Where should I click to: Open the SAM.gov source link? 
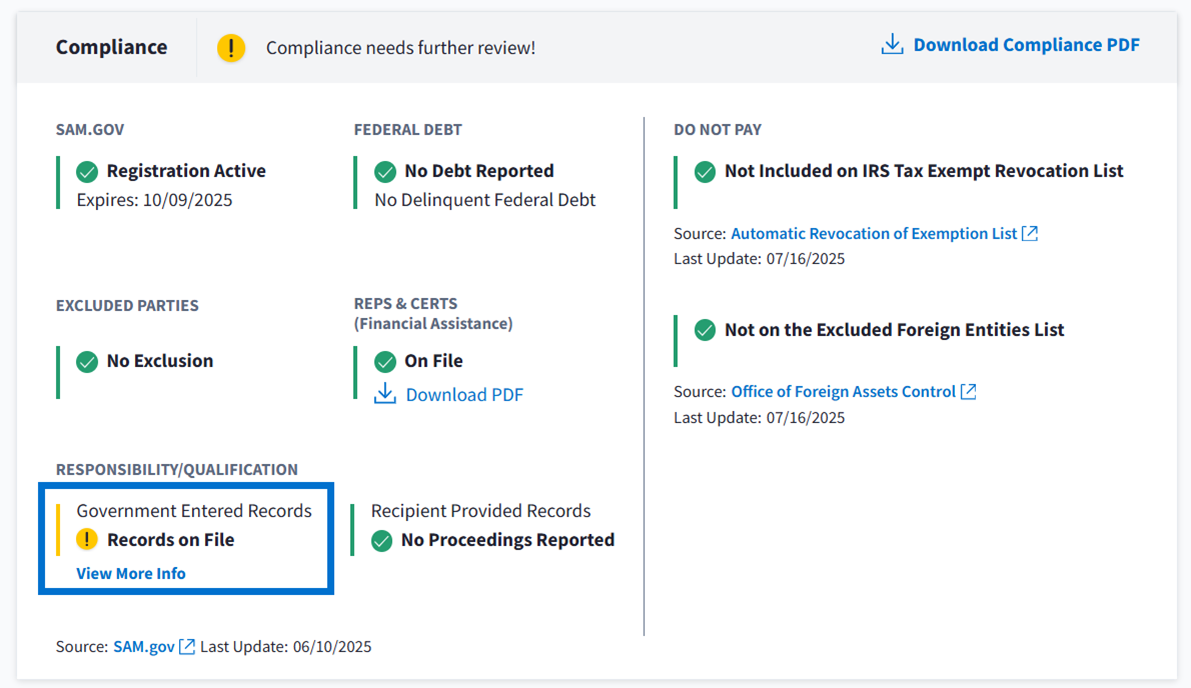[x=144, y=647]
